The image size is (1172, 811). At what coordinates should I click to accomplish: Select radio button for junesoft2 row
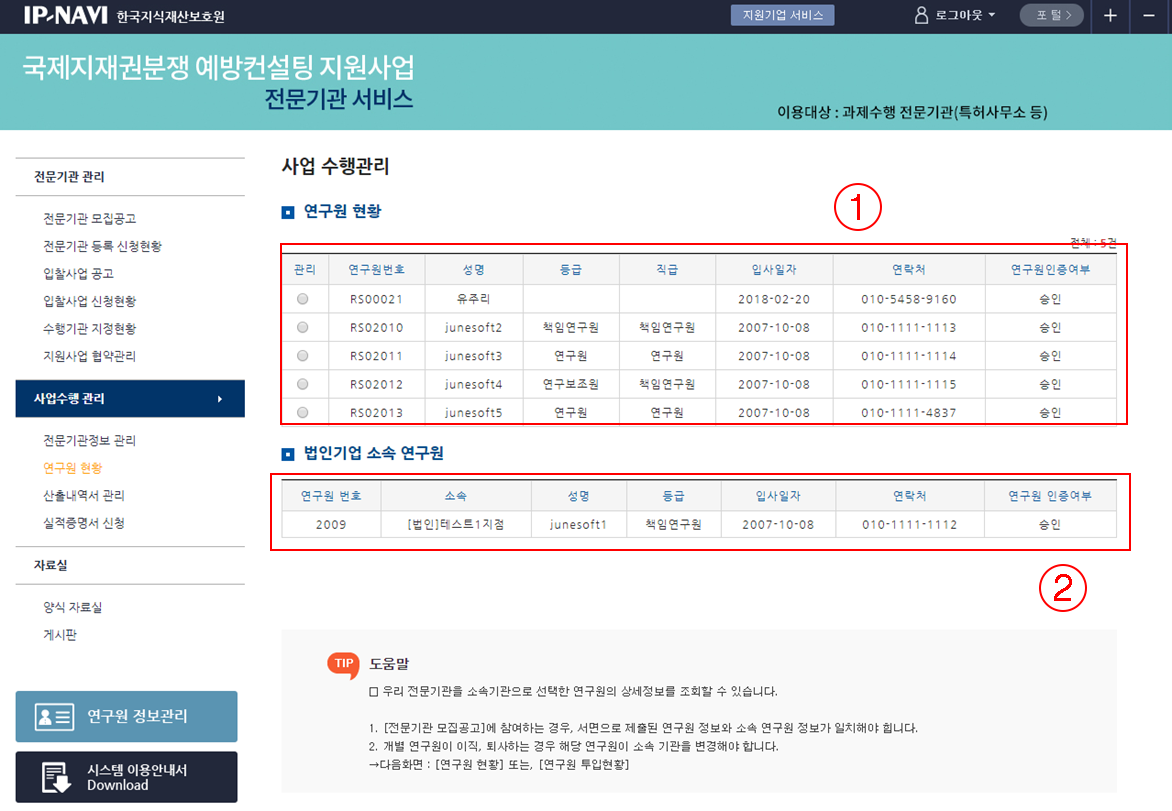click(303, 327)
